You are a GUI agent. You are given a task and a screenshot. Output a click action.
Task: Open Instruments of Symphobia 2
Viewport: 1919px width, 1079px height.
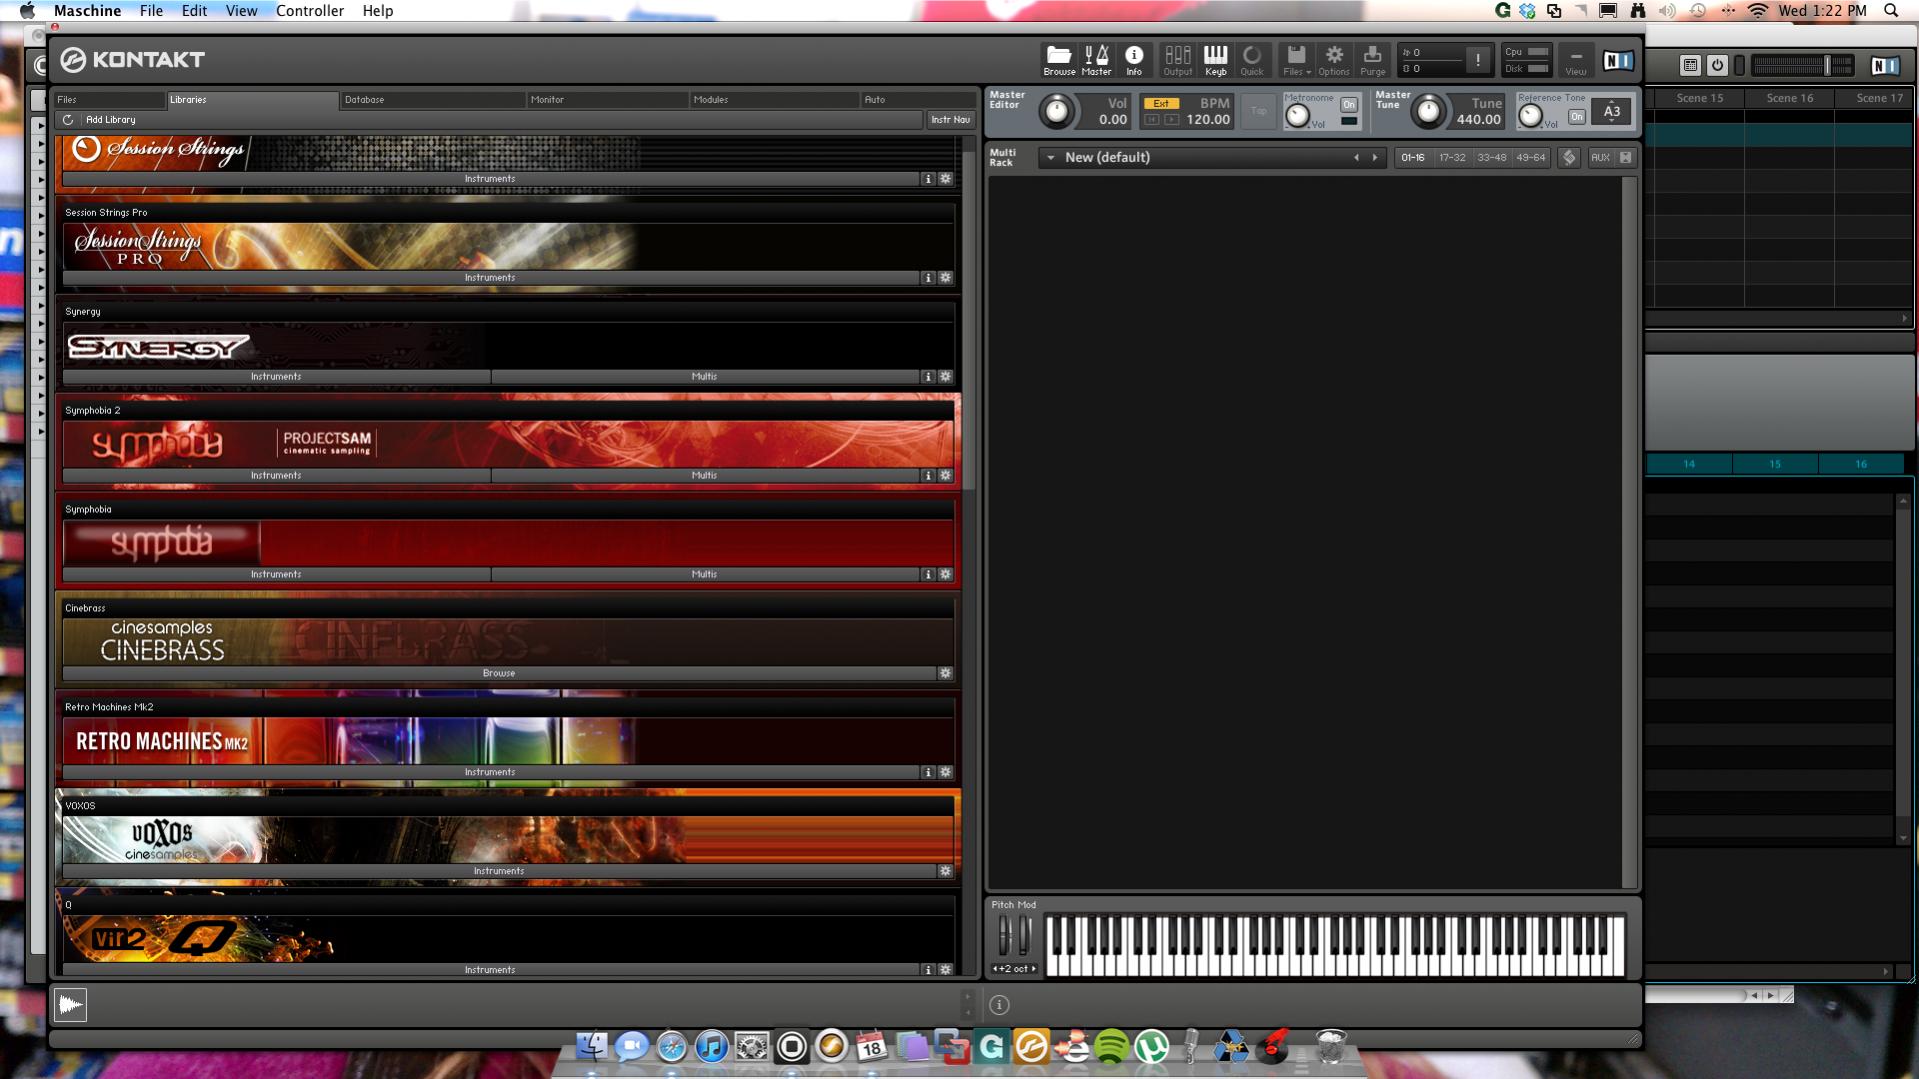[x=276, y=476]
